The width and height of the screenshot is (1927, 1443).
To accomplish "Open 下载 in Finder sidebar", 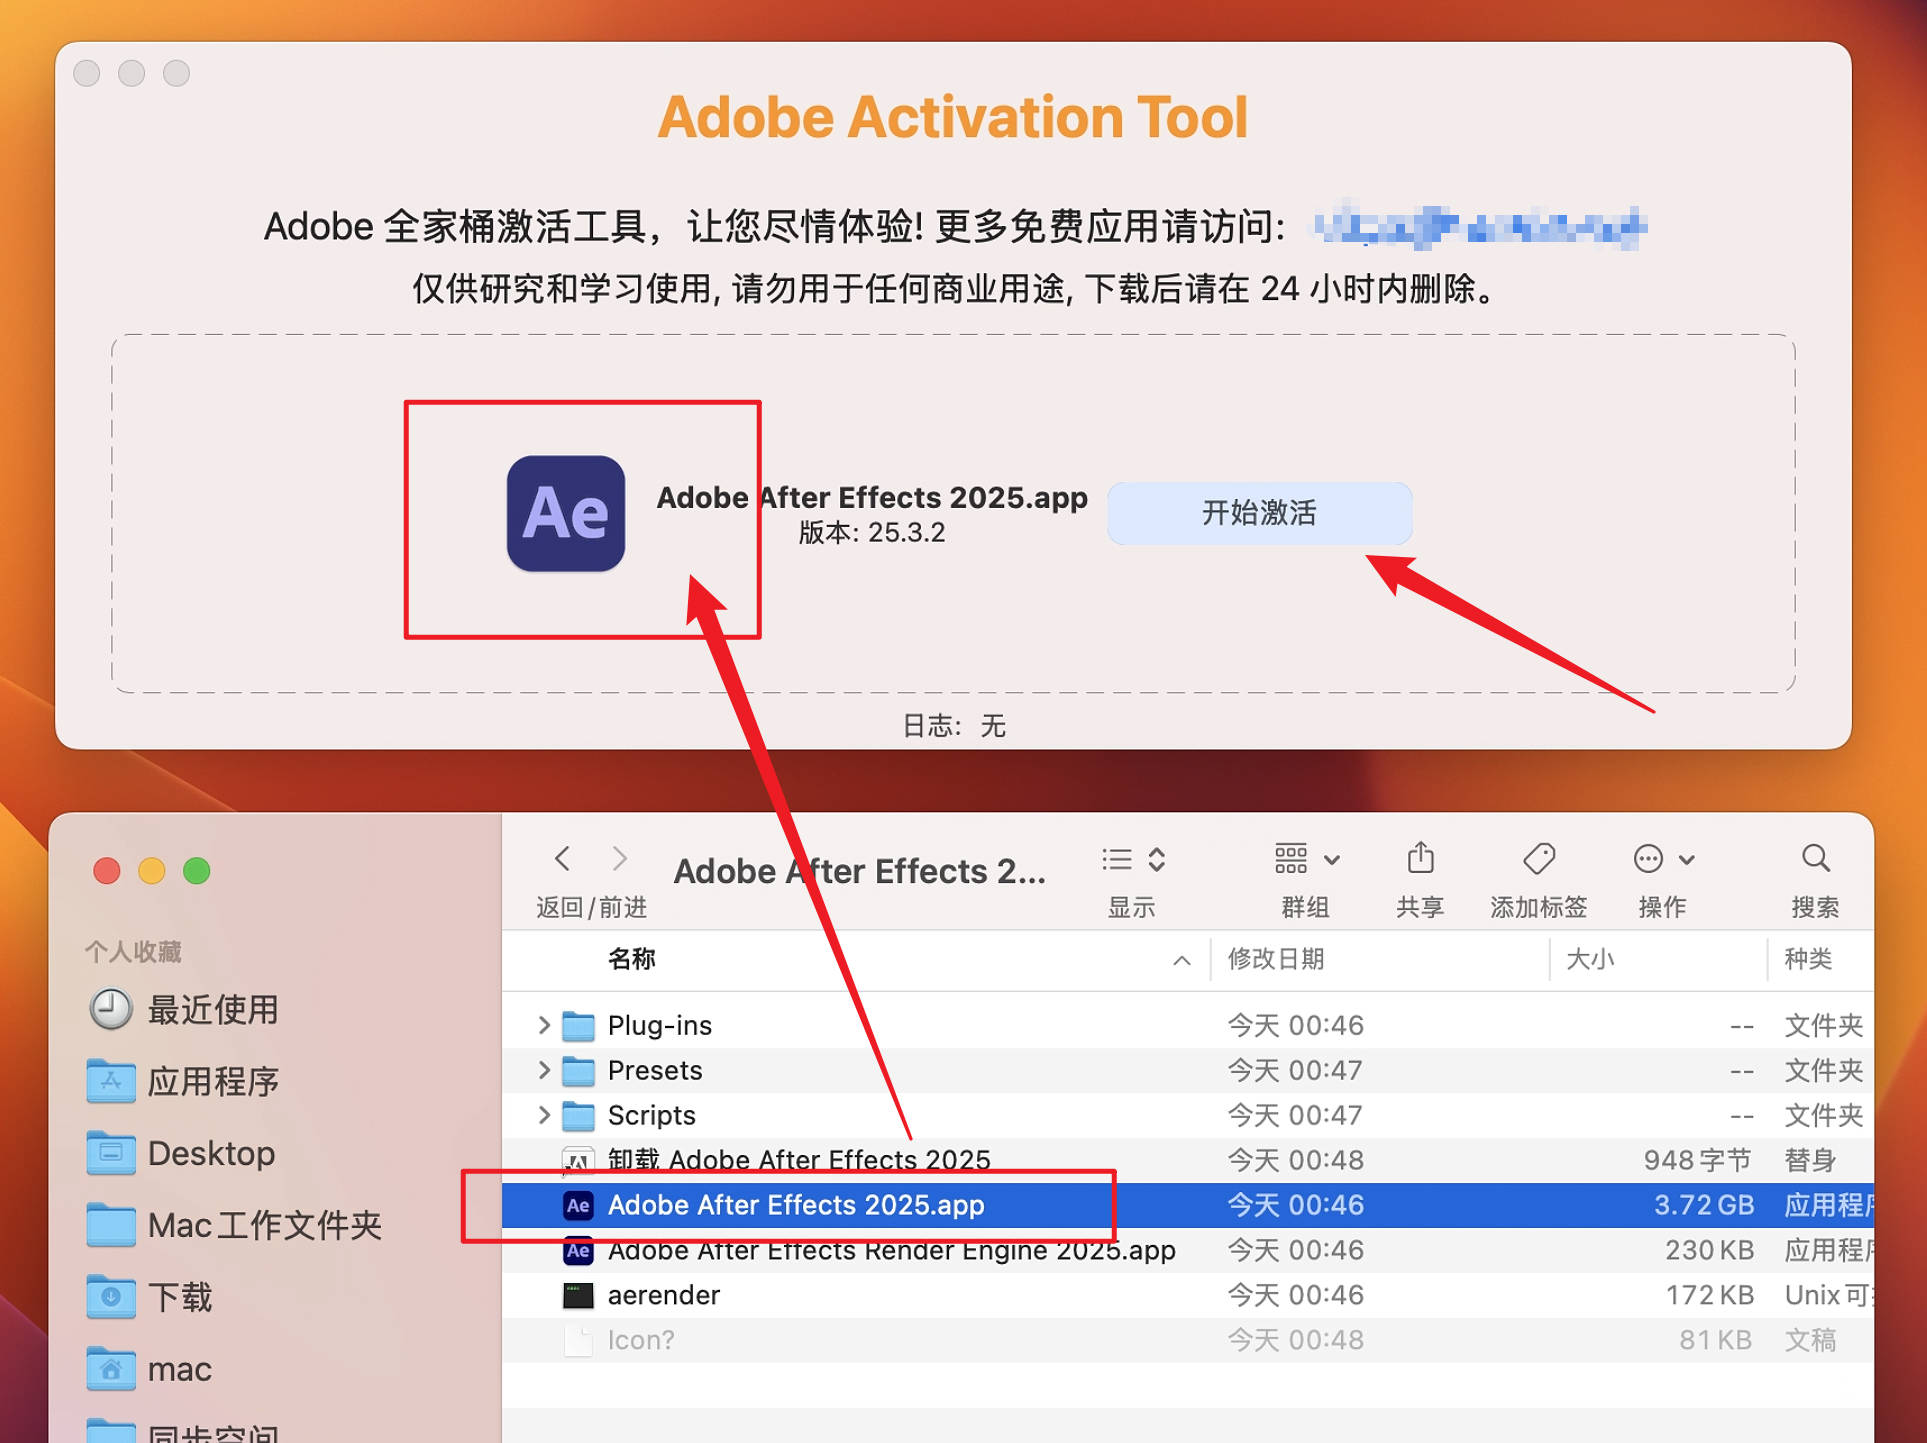I will coord(150,1297).
